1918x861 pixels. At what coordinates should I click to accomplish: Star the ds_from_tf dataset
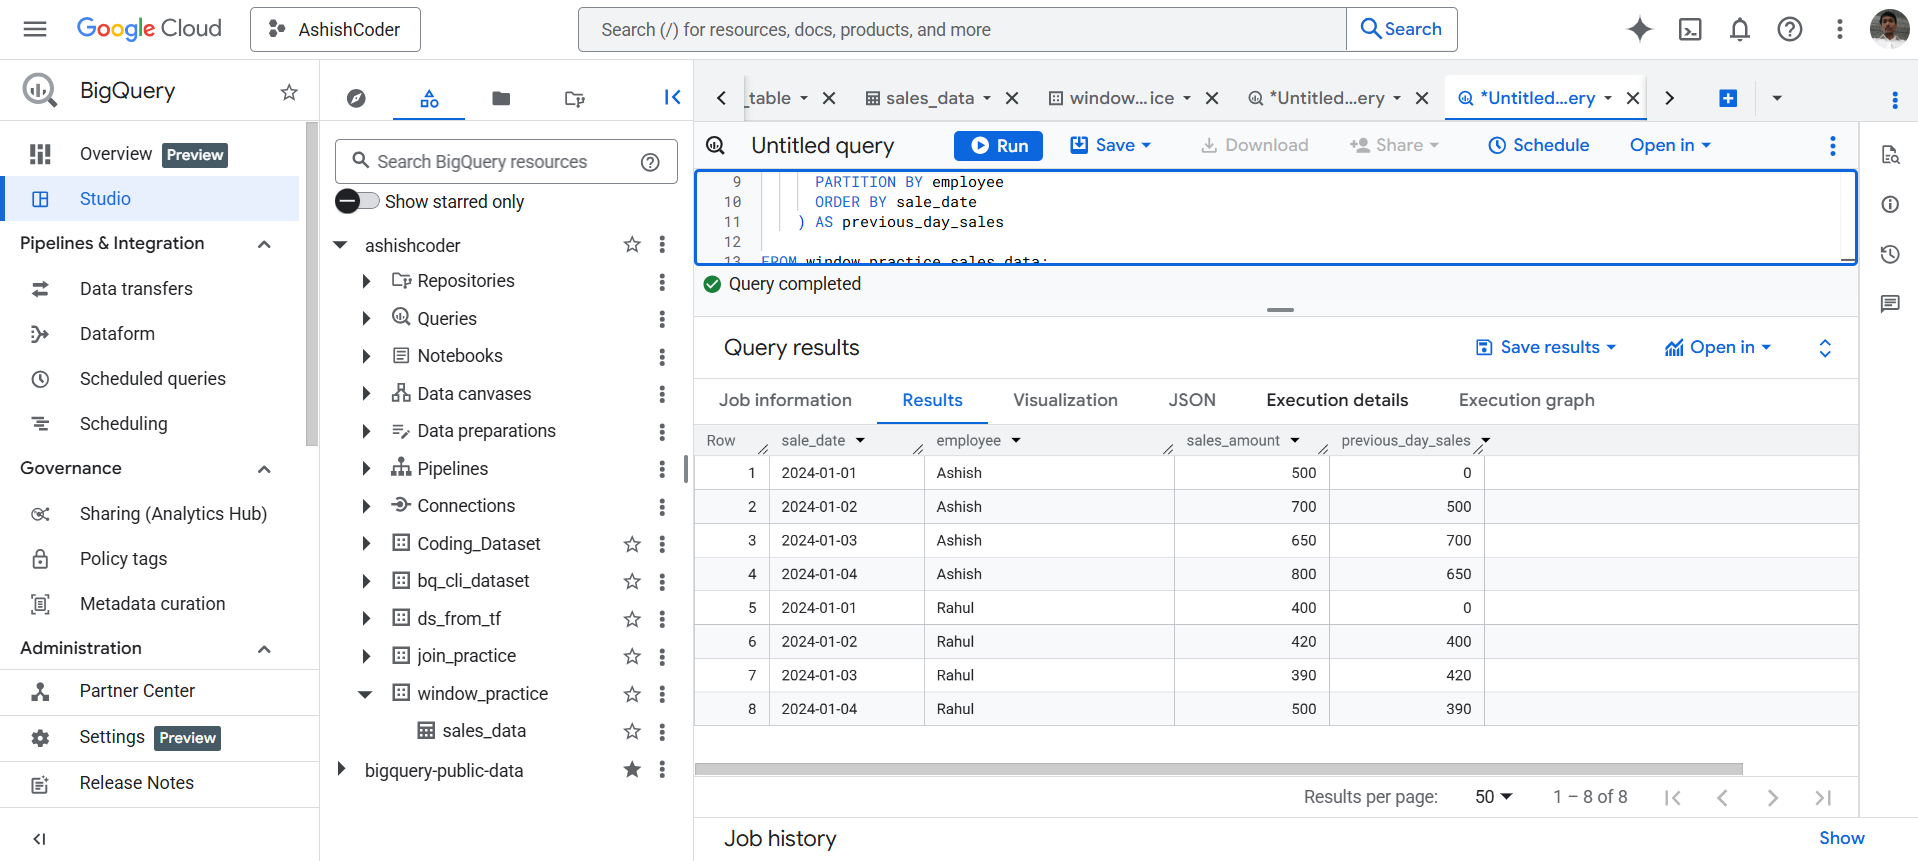tap(632, 619)
